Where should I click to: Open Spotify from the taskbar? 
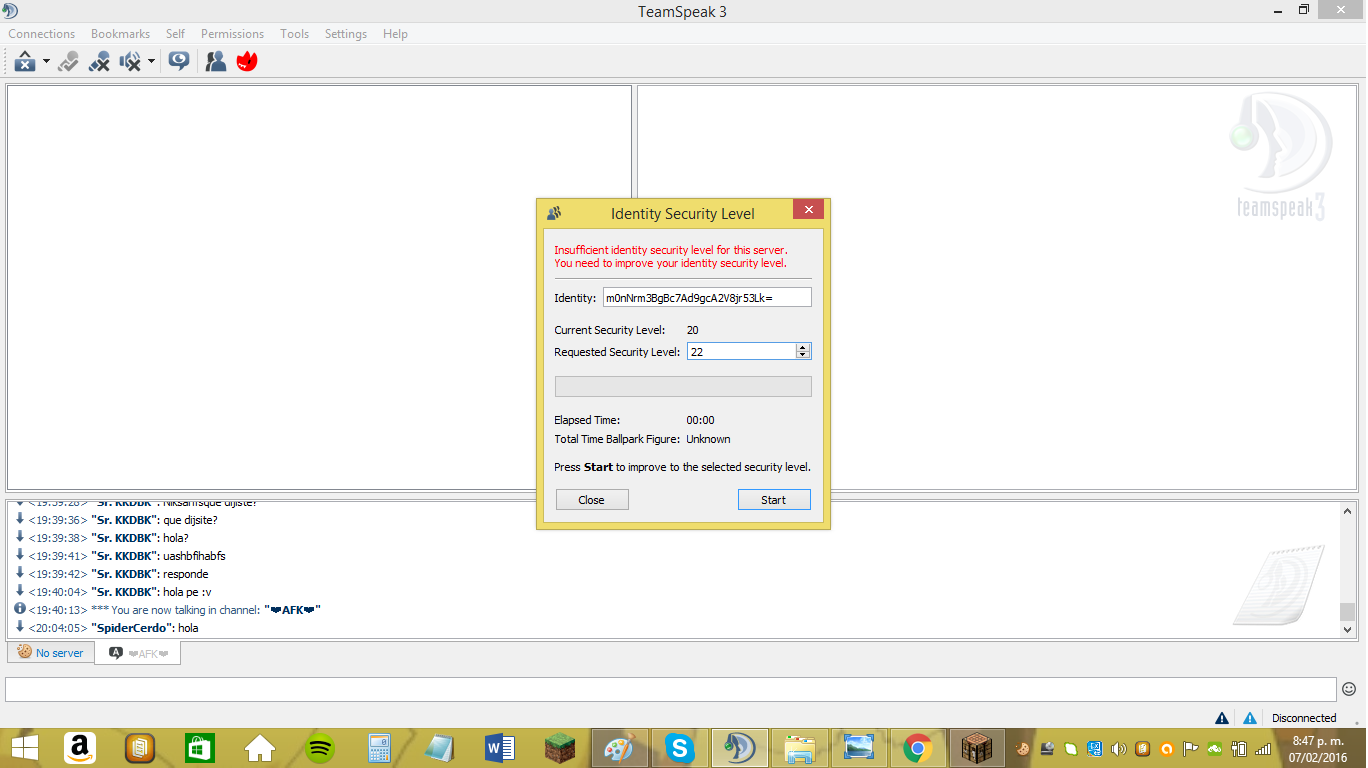pos(320,748)
